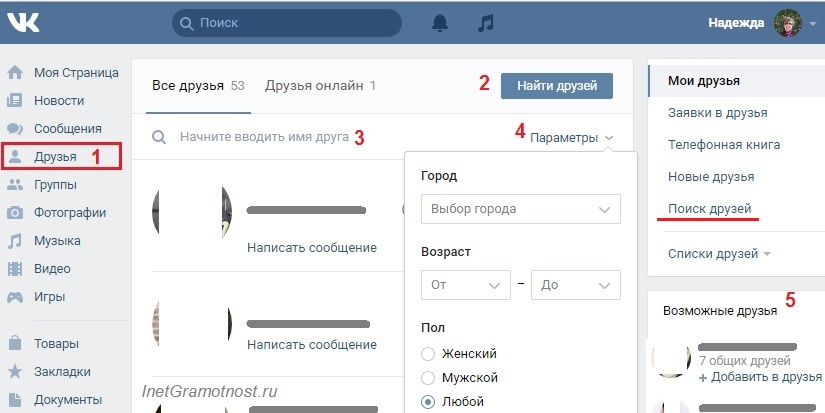
Task: Select Любой gender radio button
Action: (428, 402)
